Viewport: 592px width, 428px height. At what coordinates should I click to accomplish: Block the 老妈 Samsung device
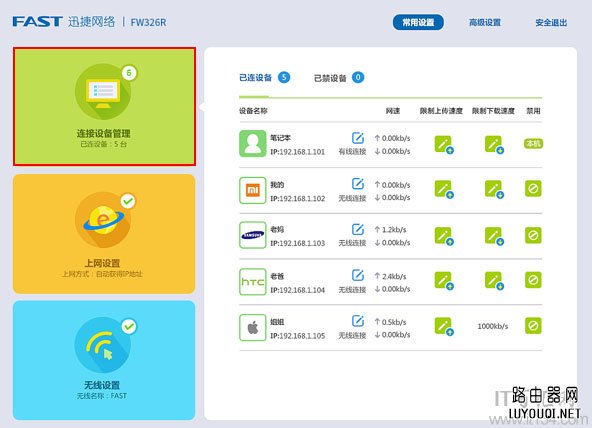pos(533,235)
